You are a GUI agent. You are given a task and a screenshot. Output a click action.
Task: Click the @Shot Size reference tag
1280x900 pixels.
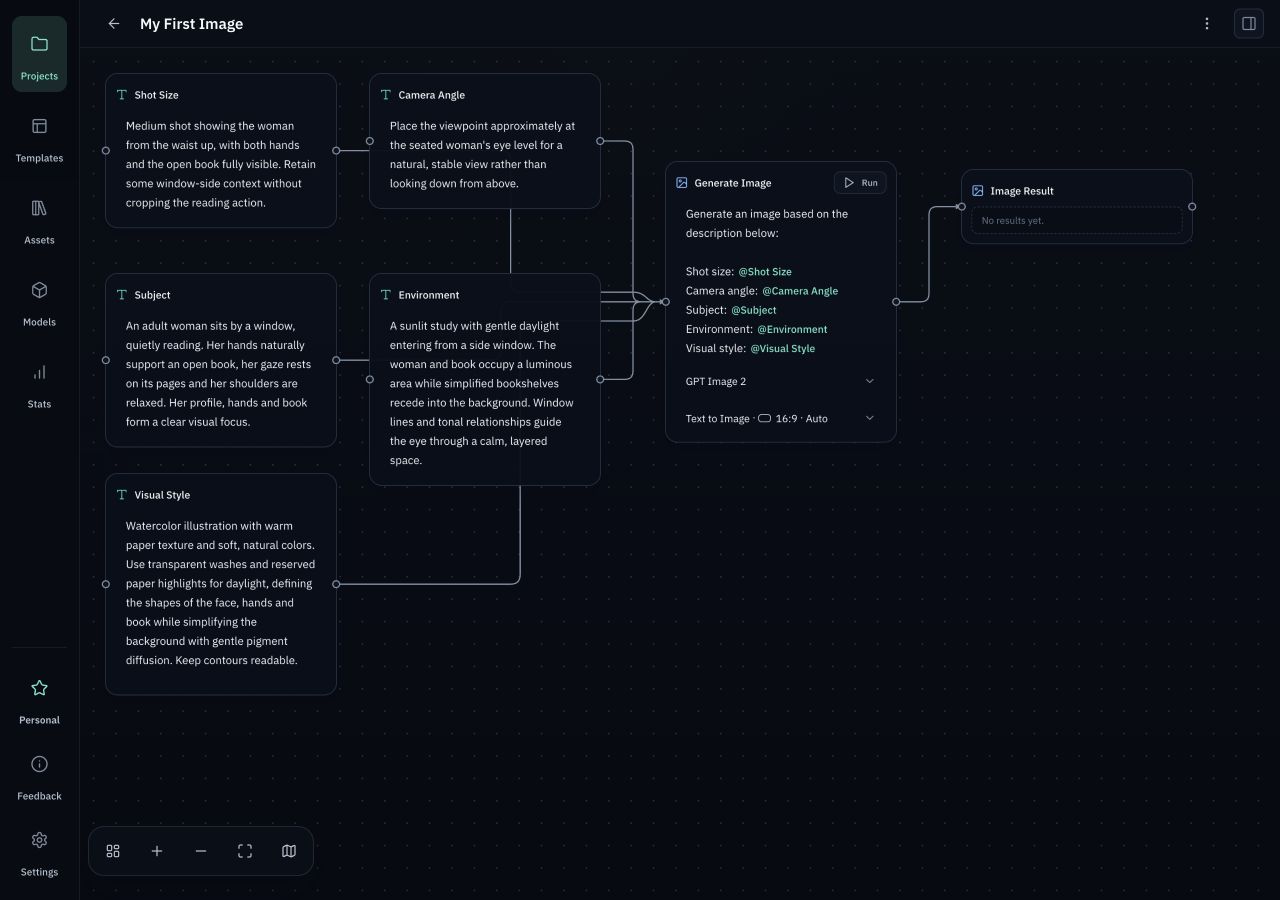coord(765,271)
